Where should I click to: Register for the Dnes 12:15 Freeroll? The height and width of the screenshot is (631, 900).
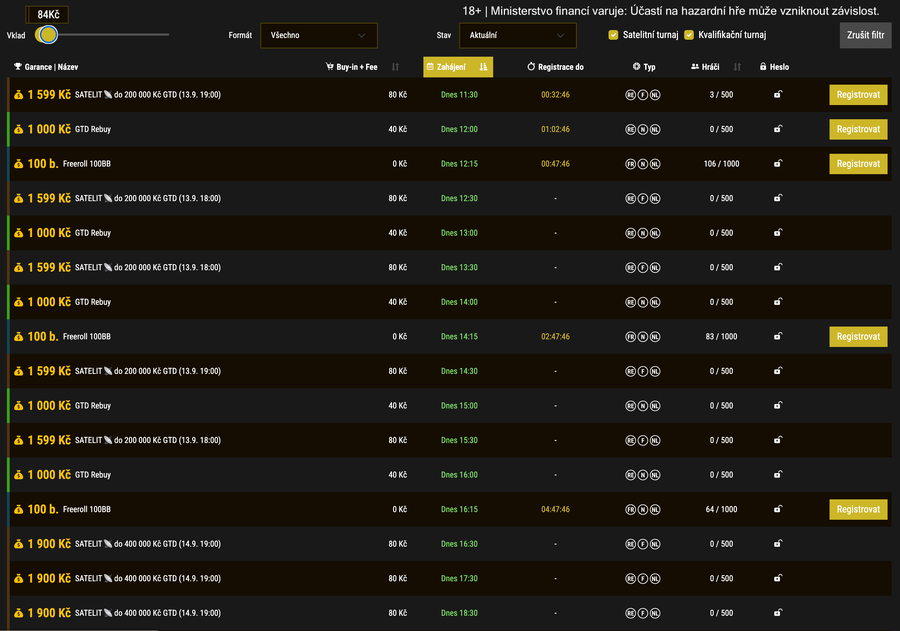858,164
